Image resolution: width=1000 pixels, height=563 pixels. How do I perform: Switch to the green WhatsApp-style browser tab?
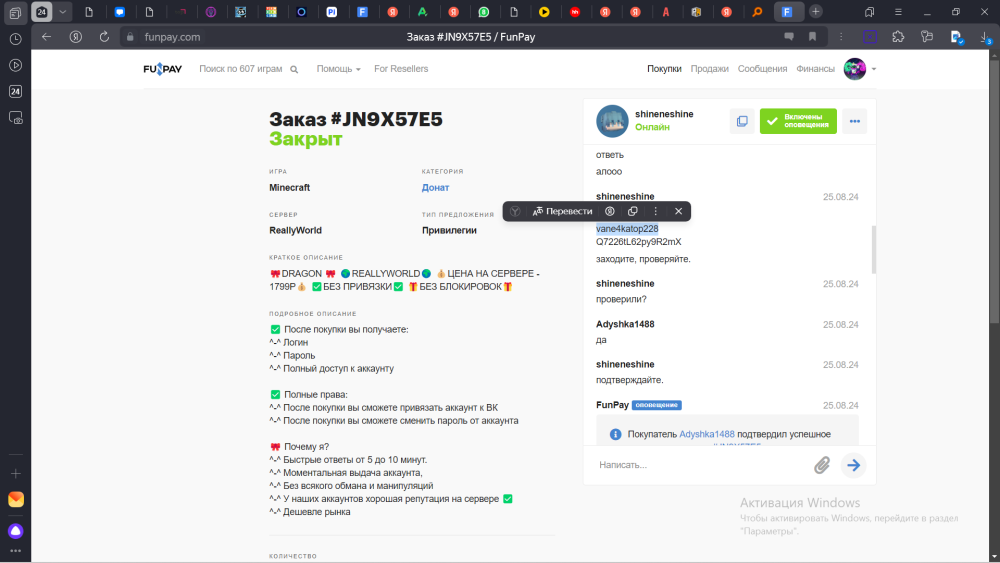point(483,12)
